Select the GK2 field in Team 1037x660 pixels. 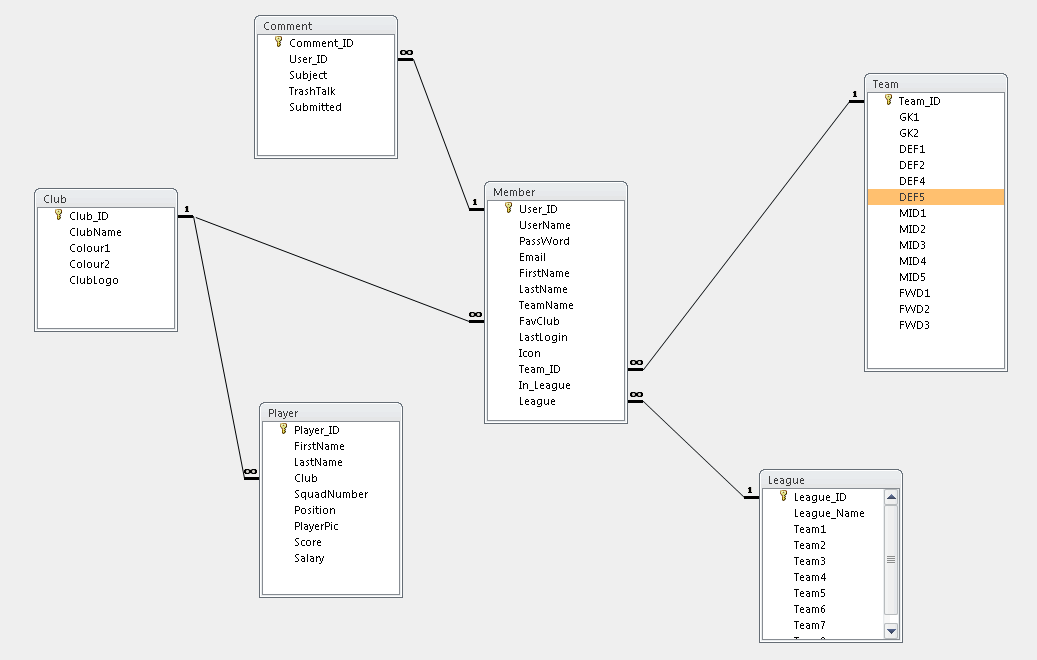click(x=909, y=133)
